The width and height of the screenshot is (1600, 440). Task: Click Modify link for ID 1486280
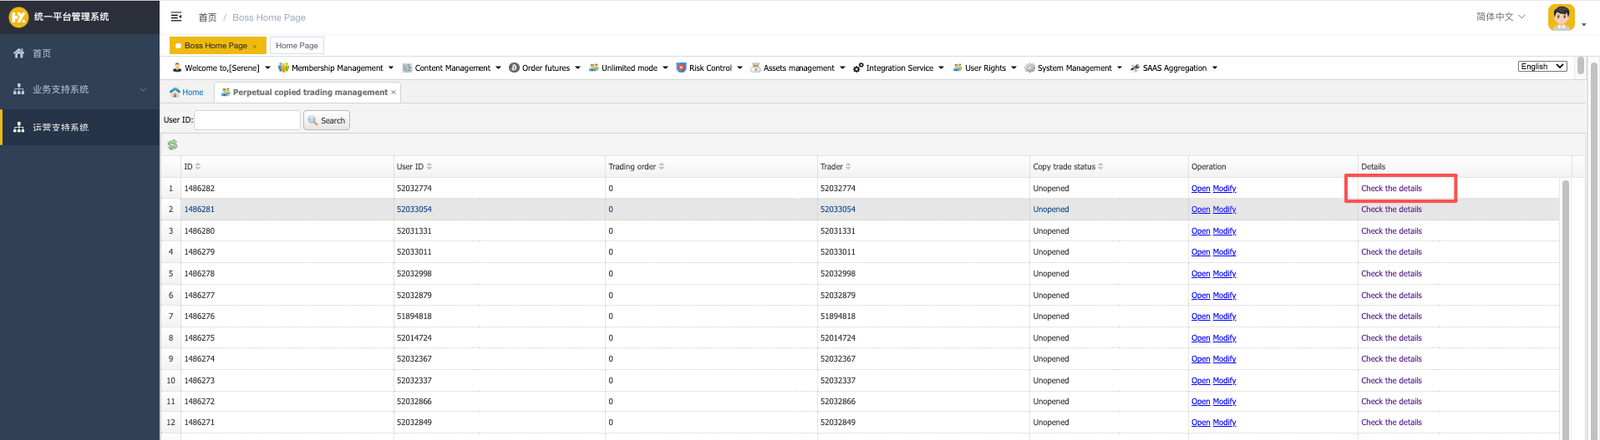pos(1224,231)
